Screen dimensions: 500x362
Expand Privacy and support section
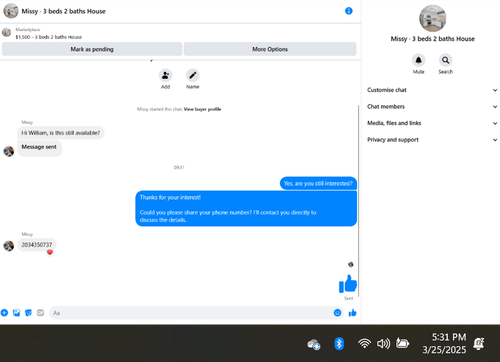[432, 140]
